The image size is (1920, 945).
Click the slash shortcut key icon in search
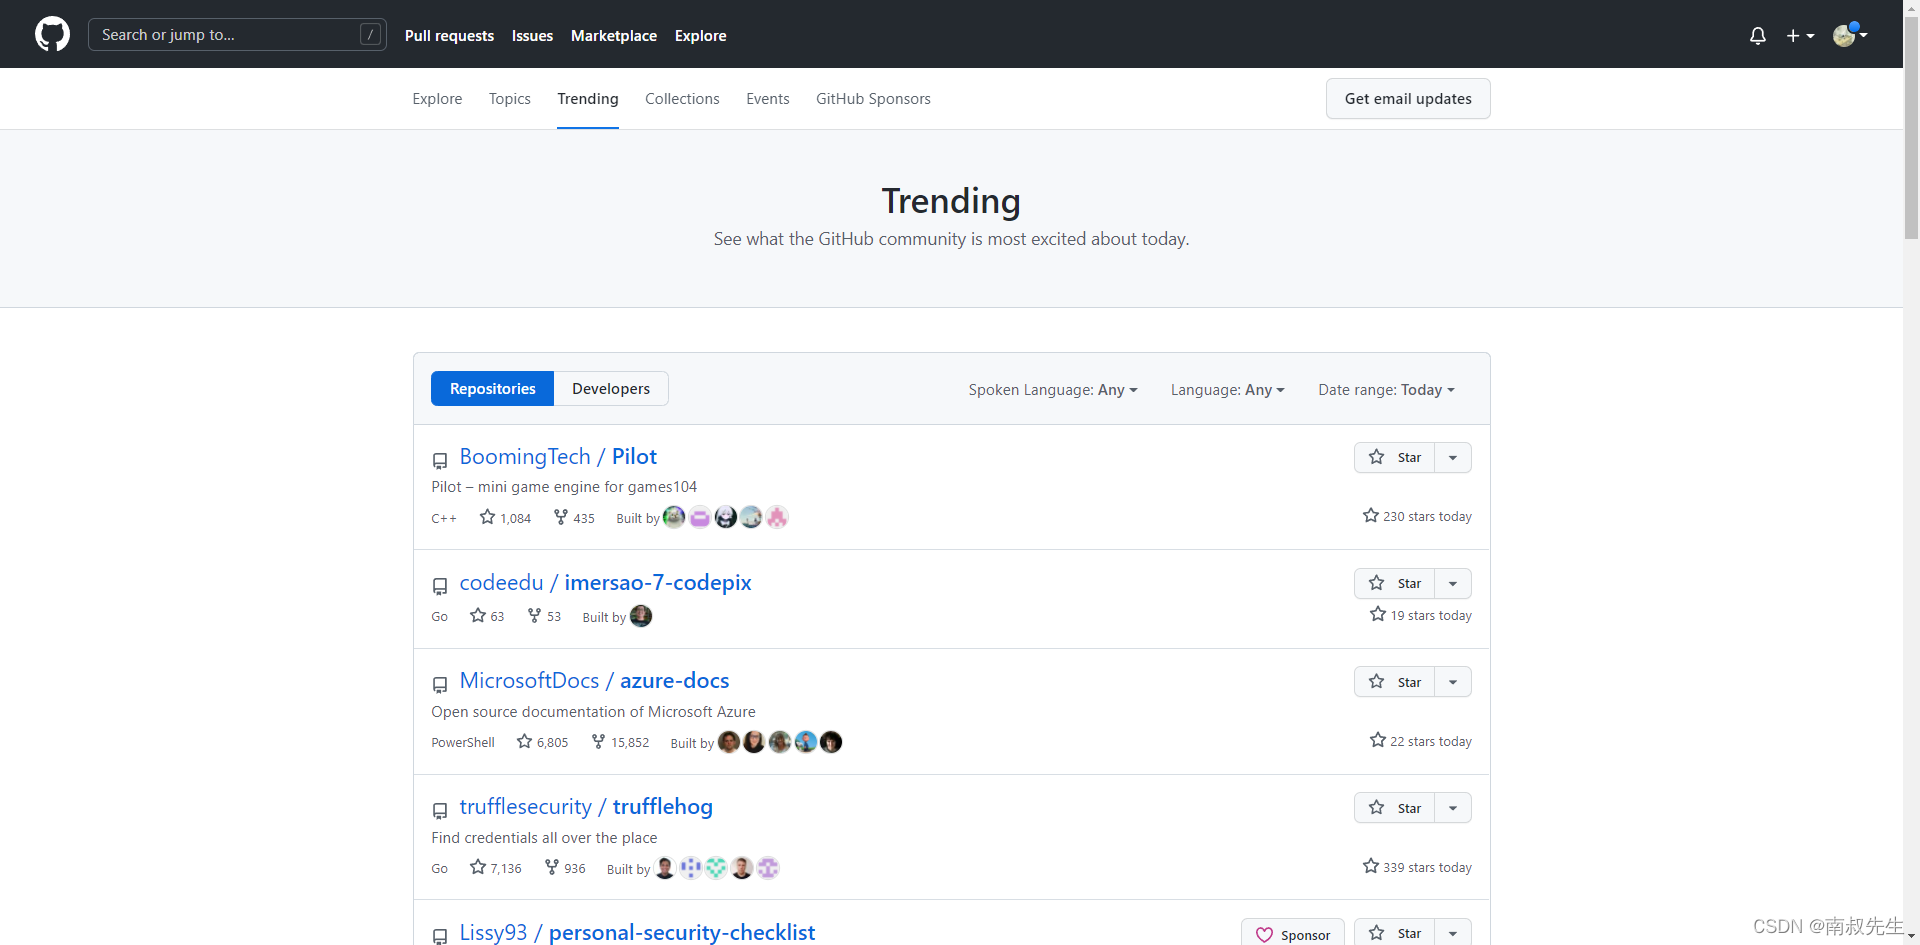[x=370, y=34]
